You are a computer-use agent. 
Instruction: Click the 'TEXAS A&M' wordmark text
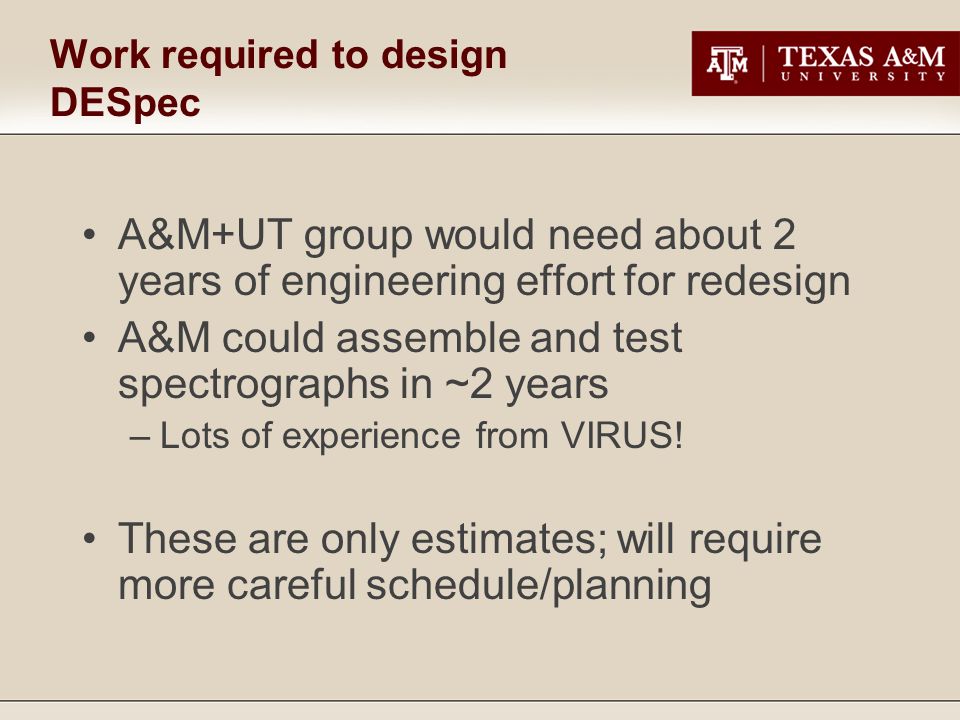(x=861, y=57)
